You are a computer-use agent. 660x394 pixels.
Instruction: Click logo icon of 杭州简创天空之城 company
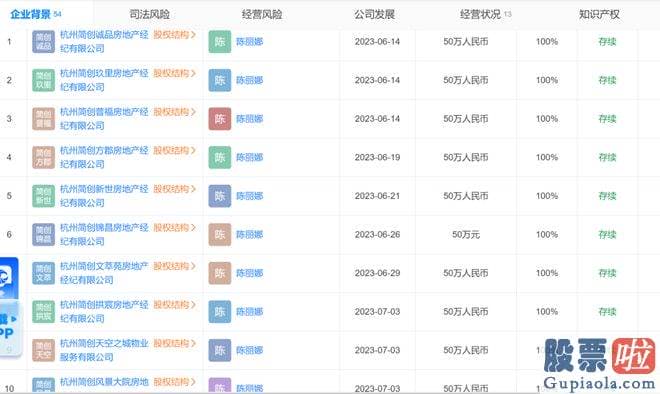(x=43, y=350)
